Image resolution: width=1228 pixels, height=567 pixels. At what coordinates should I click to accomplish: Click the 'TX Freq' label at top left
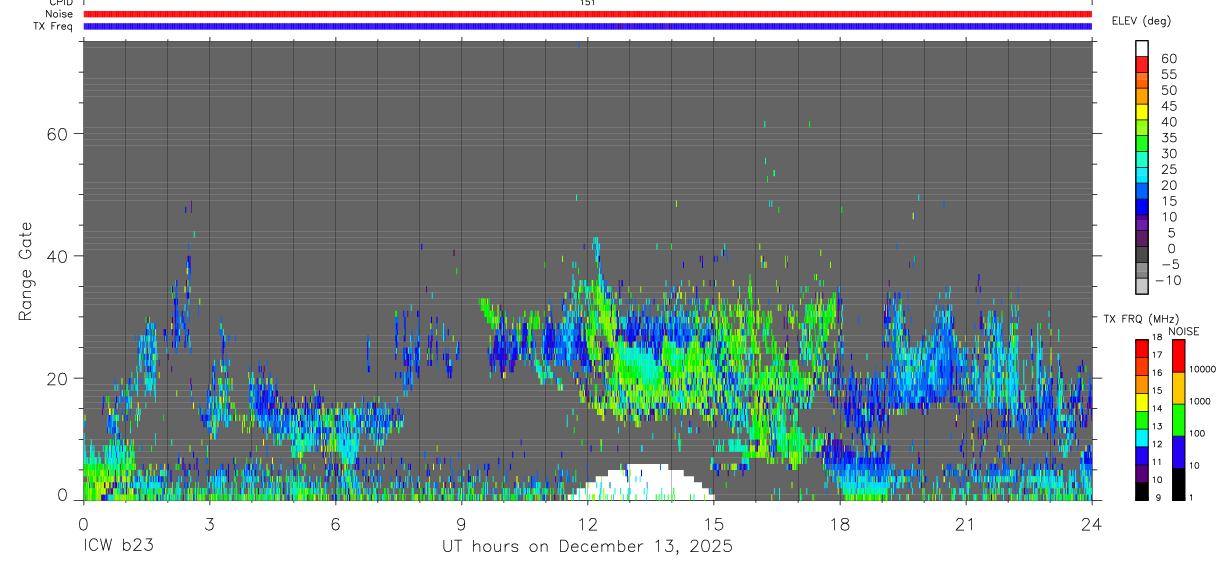pos(52,26)
